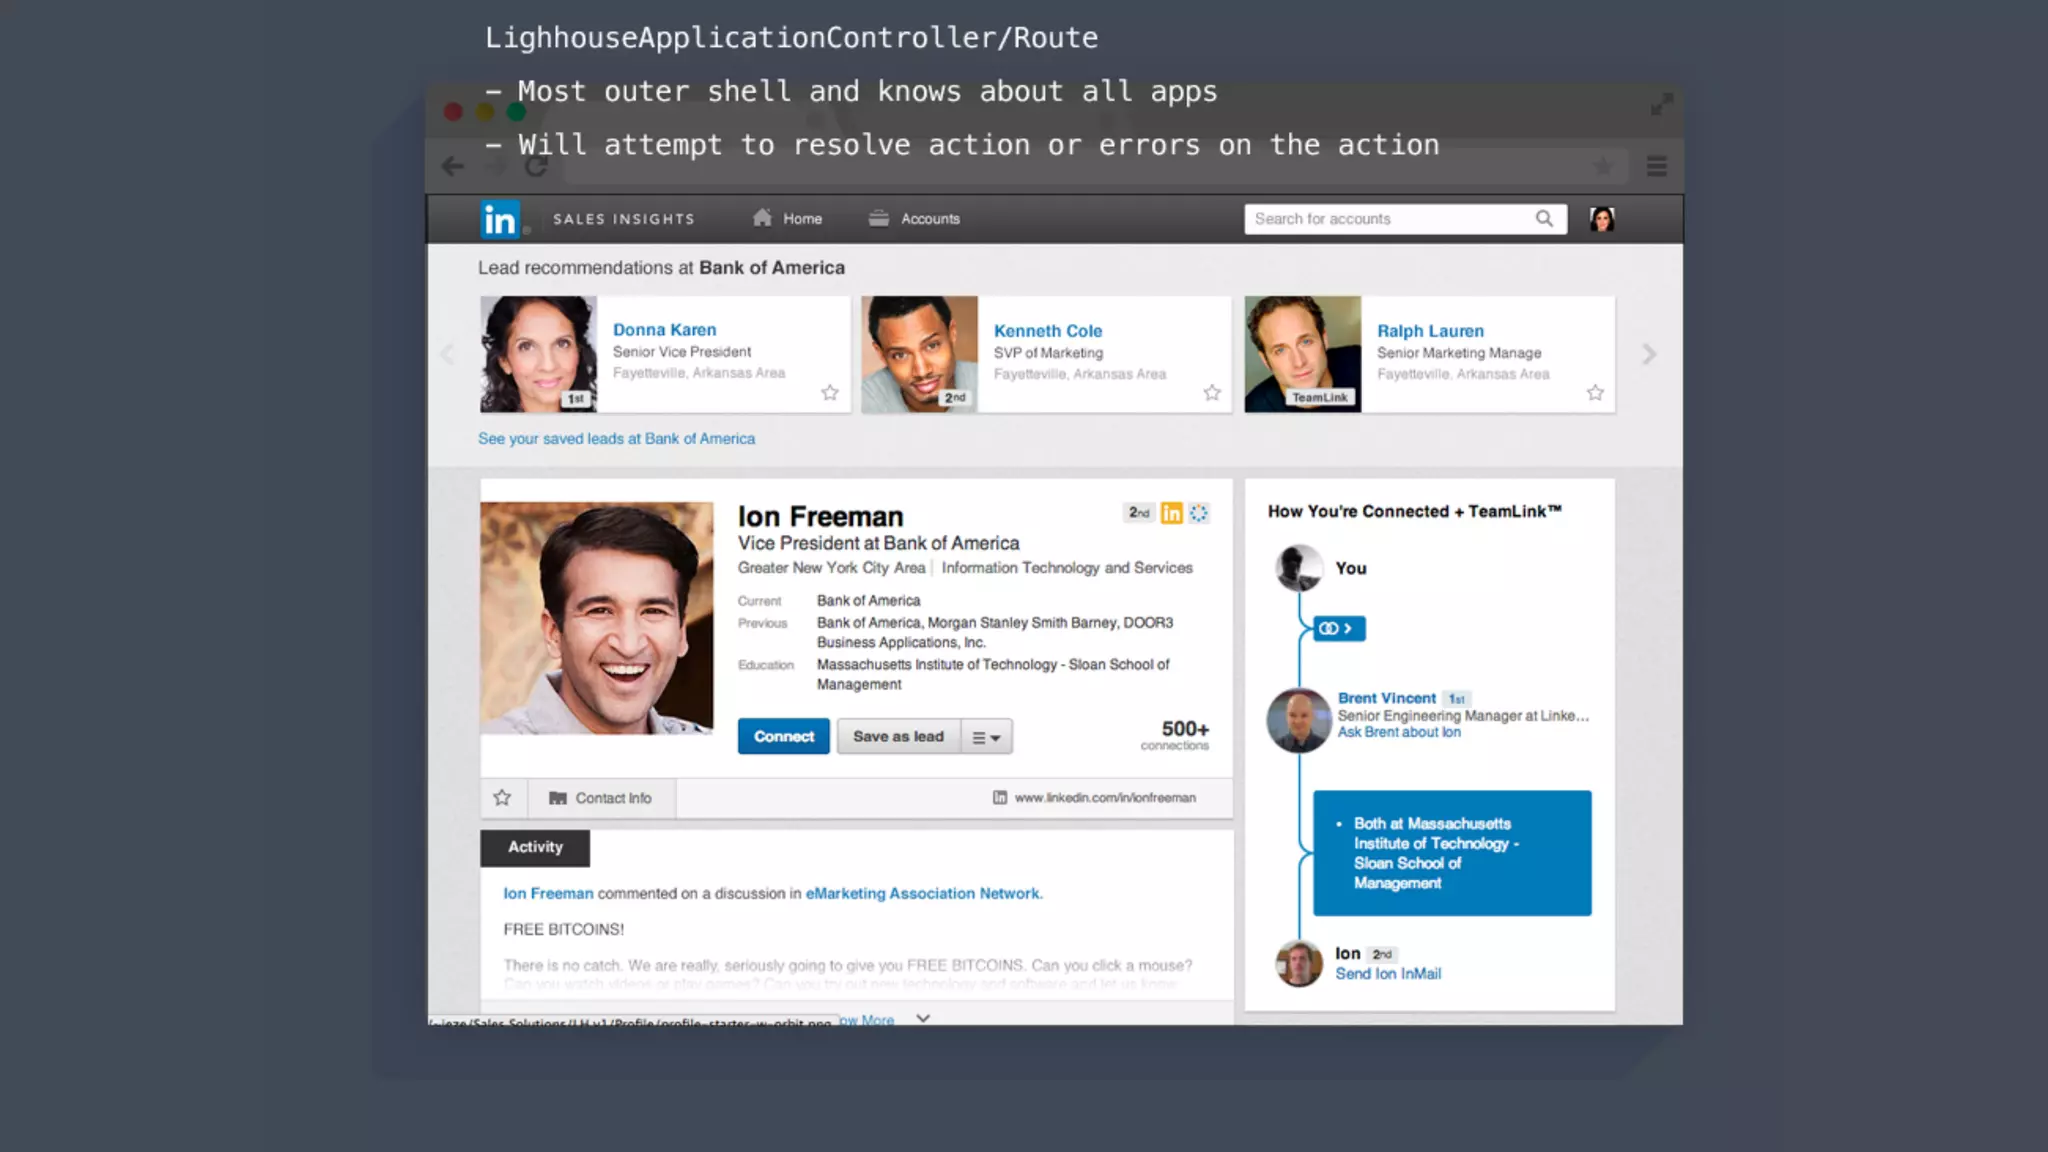Viewport: 2048px width, 1152px height.
Task: Click the LinkedIn logo icon
Action: [499, 219]
